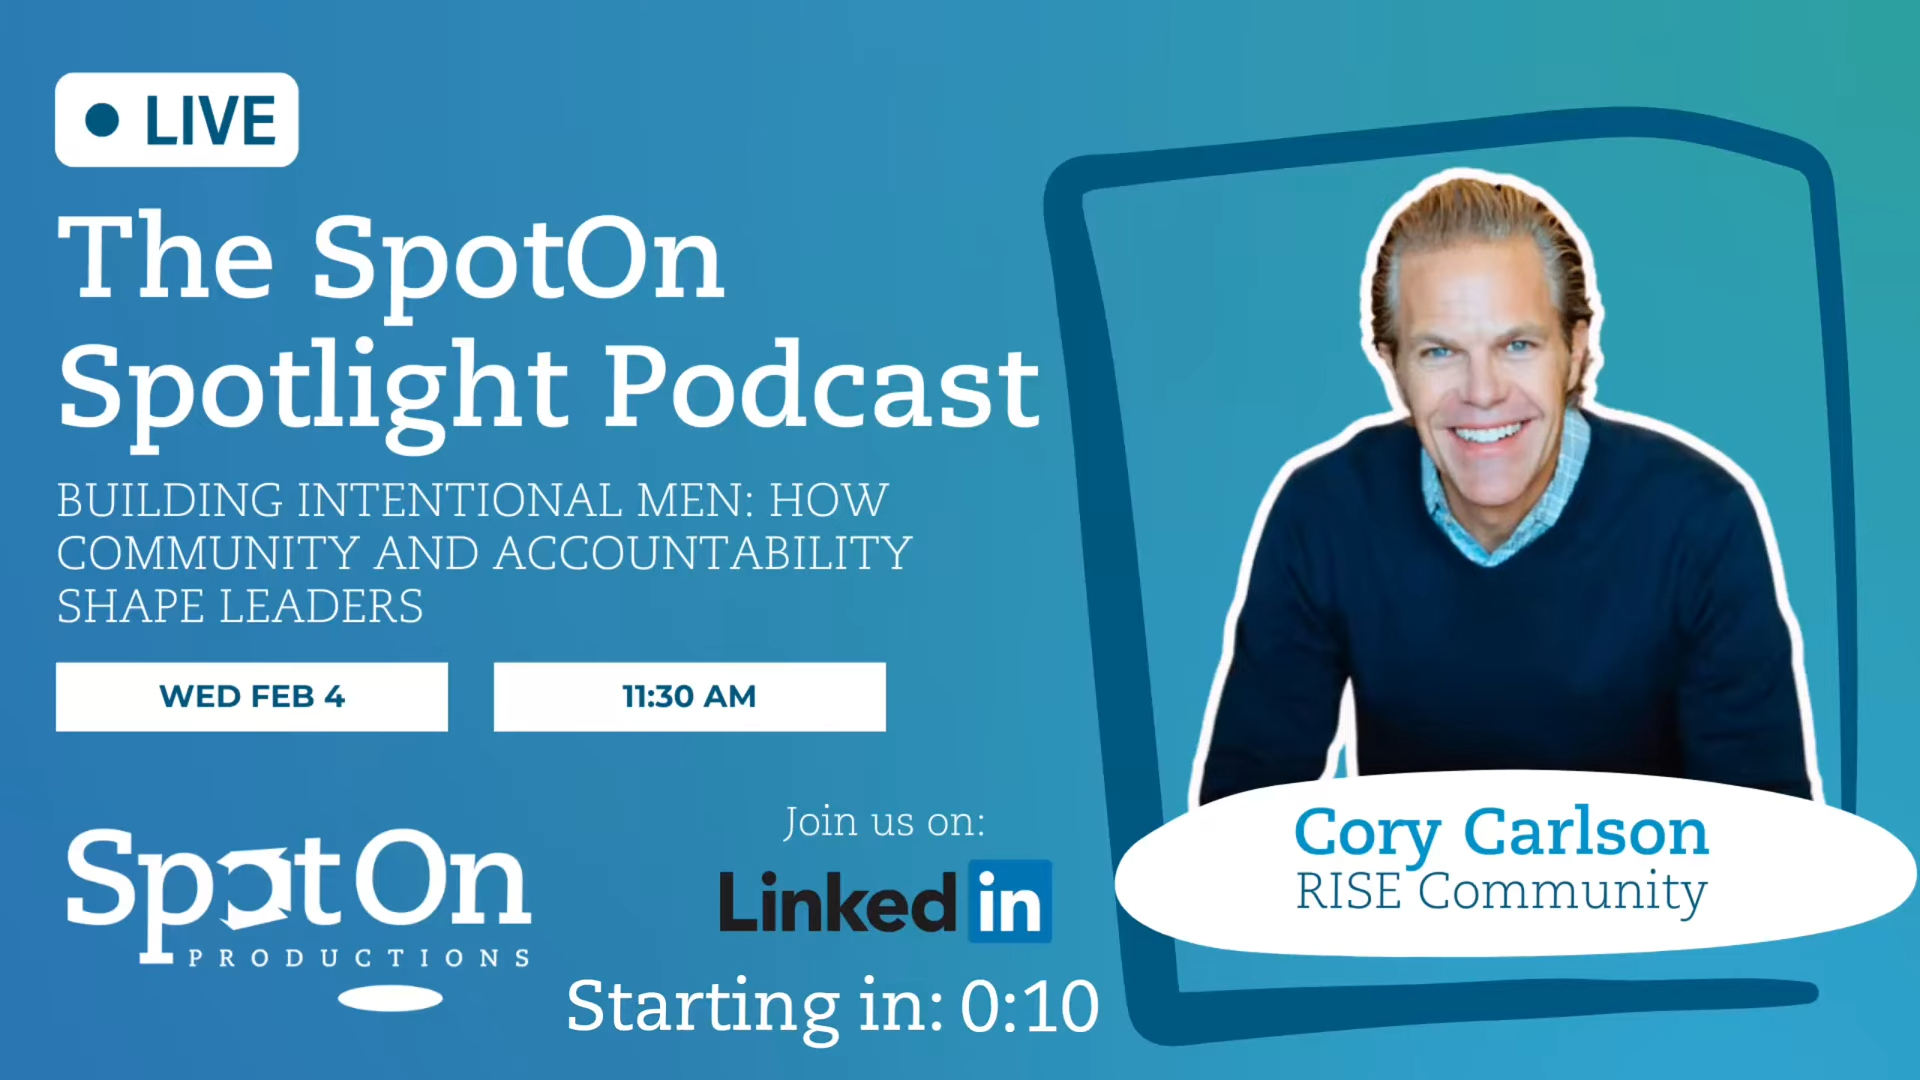Click the Cory Carlson name text
The height and width of the screenshot is (1080, 1920).
(1500, 832)
